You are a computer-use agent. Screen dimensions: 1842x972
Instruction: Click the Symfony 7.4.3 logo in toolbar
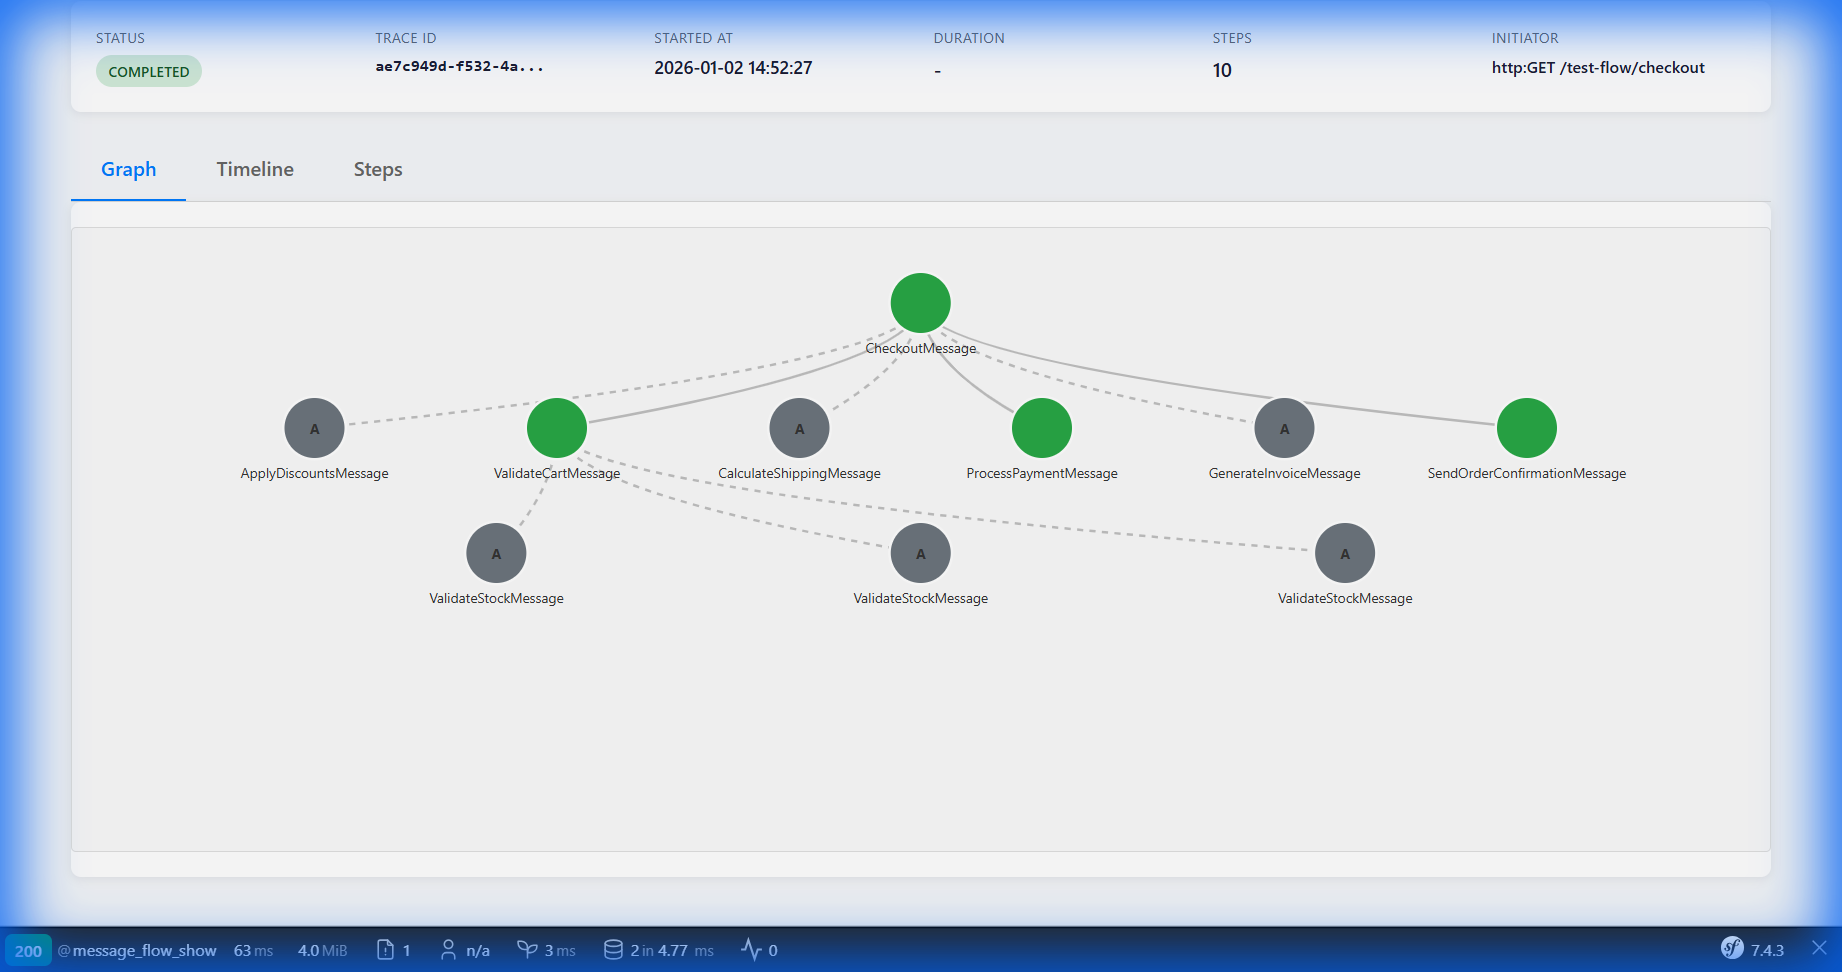point(1733,948)
